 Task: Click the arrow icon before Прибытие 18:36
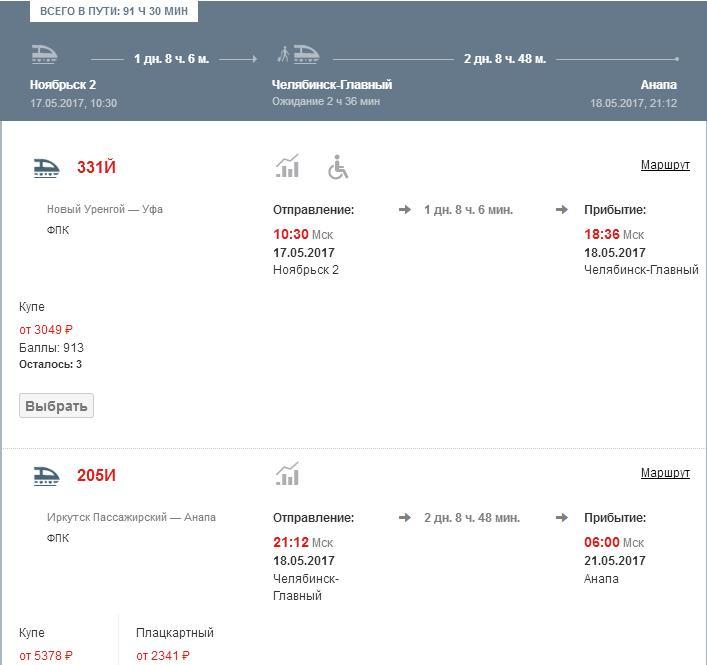coord(562,210)
